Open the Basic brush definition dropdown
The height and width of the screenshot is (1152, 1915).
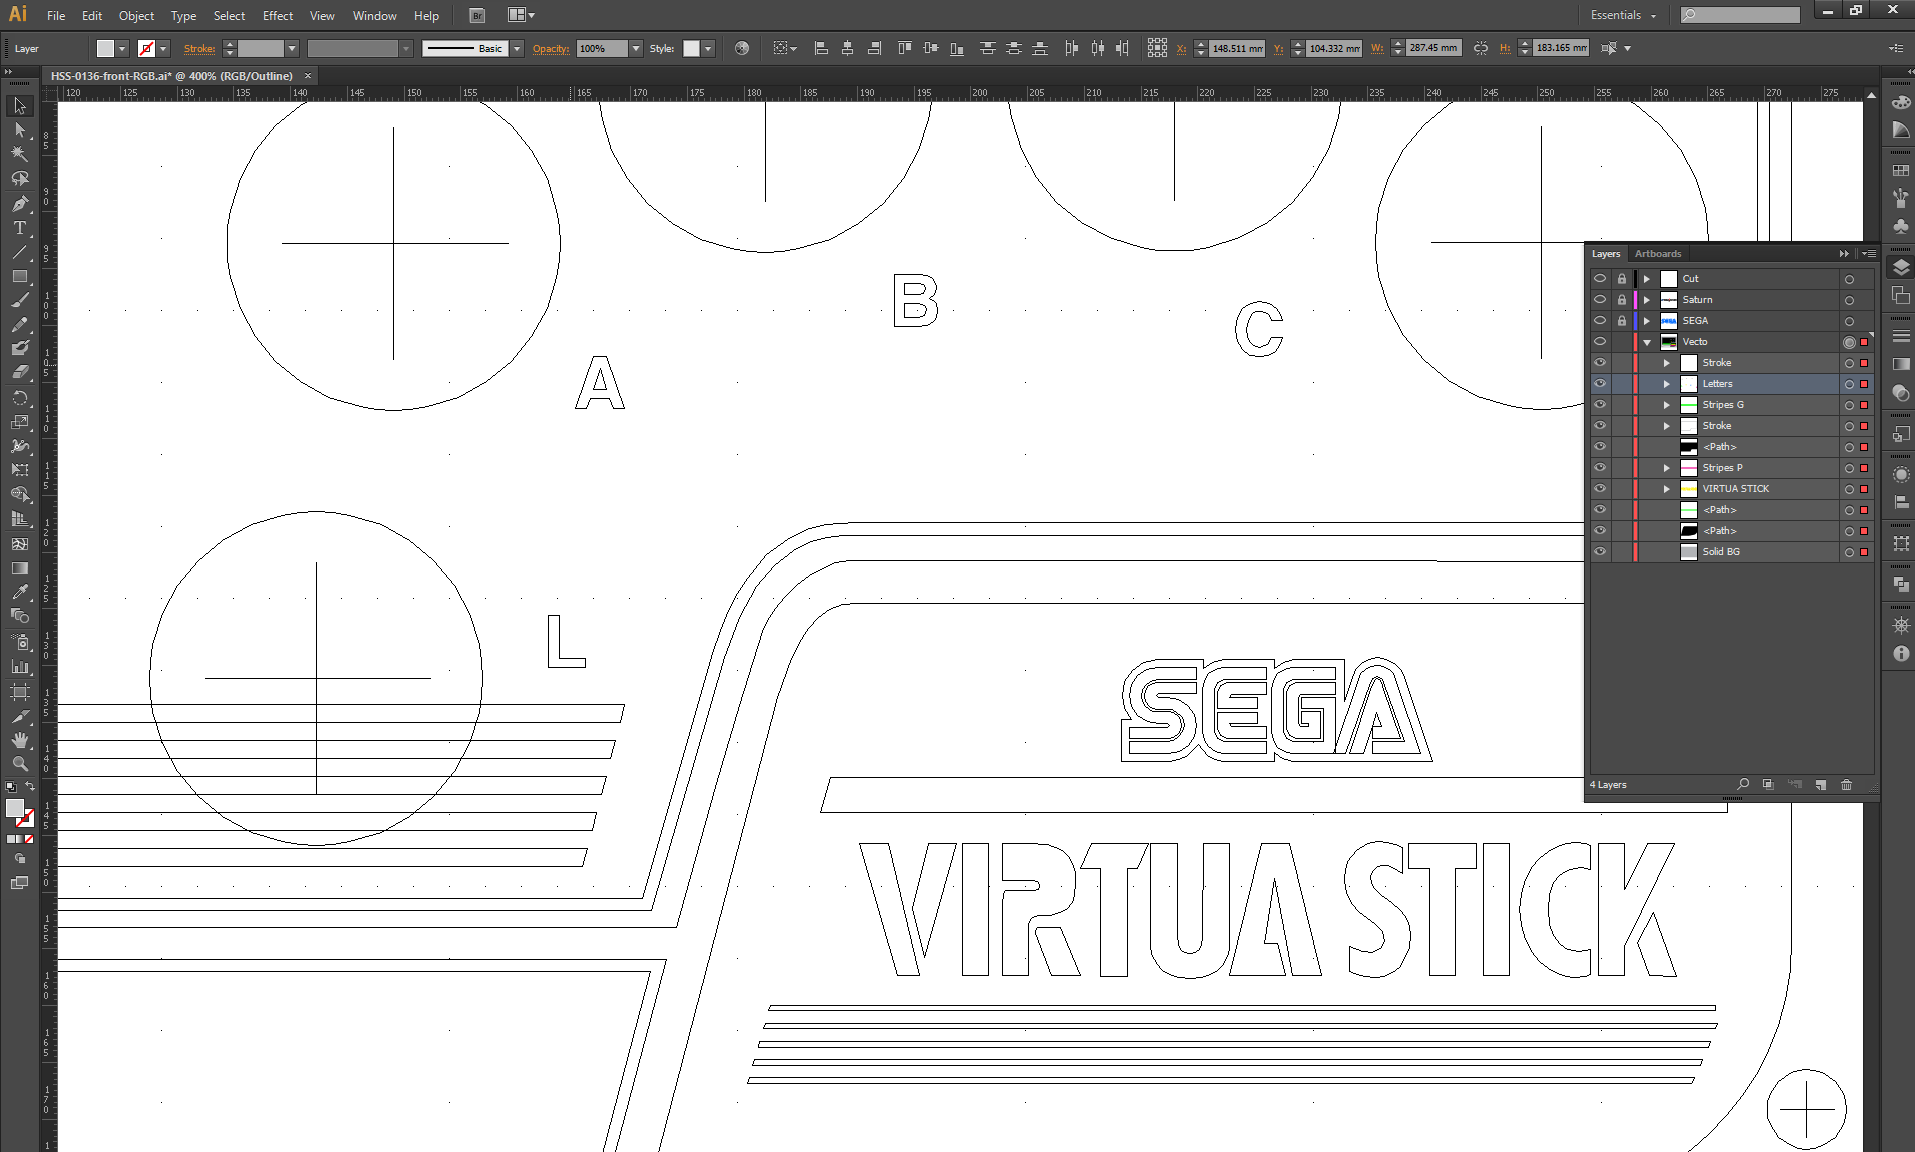coord(517,48)
